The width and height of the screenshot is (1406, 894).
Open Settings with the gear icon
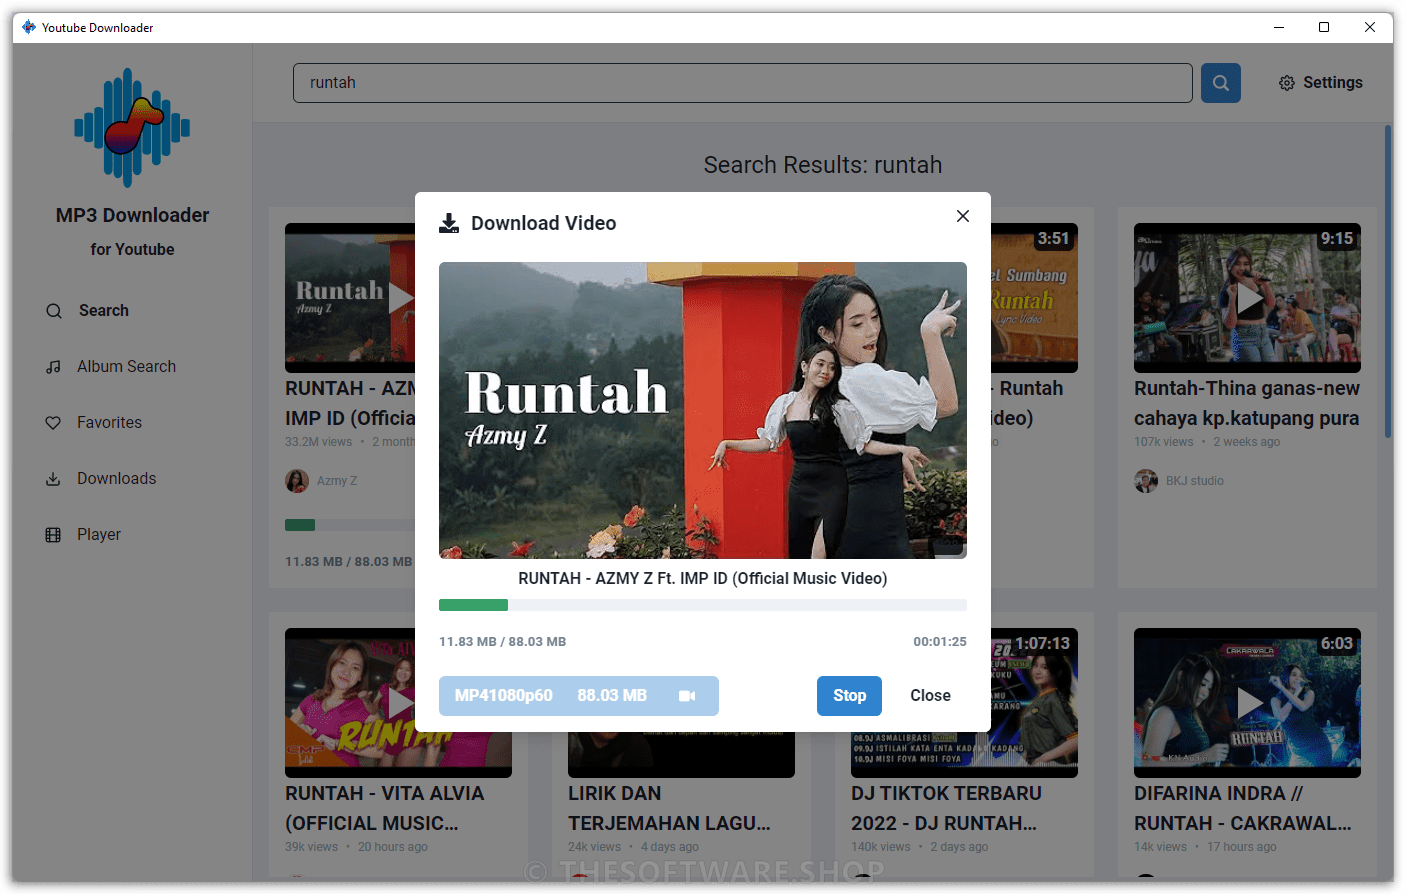1287,83
